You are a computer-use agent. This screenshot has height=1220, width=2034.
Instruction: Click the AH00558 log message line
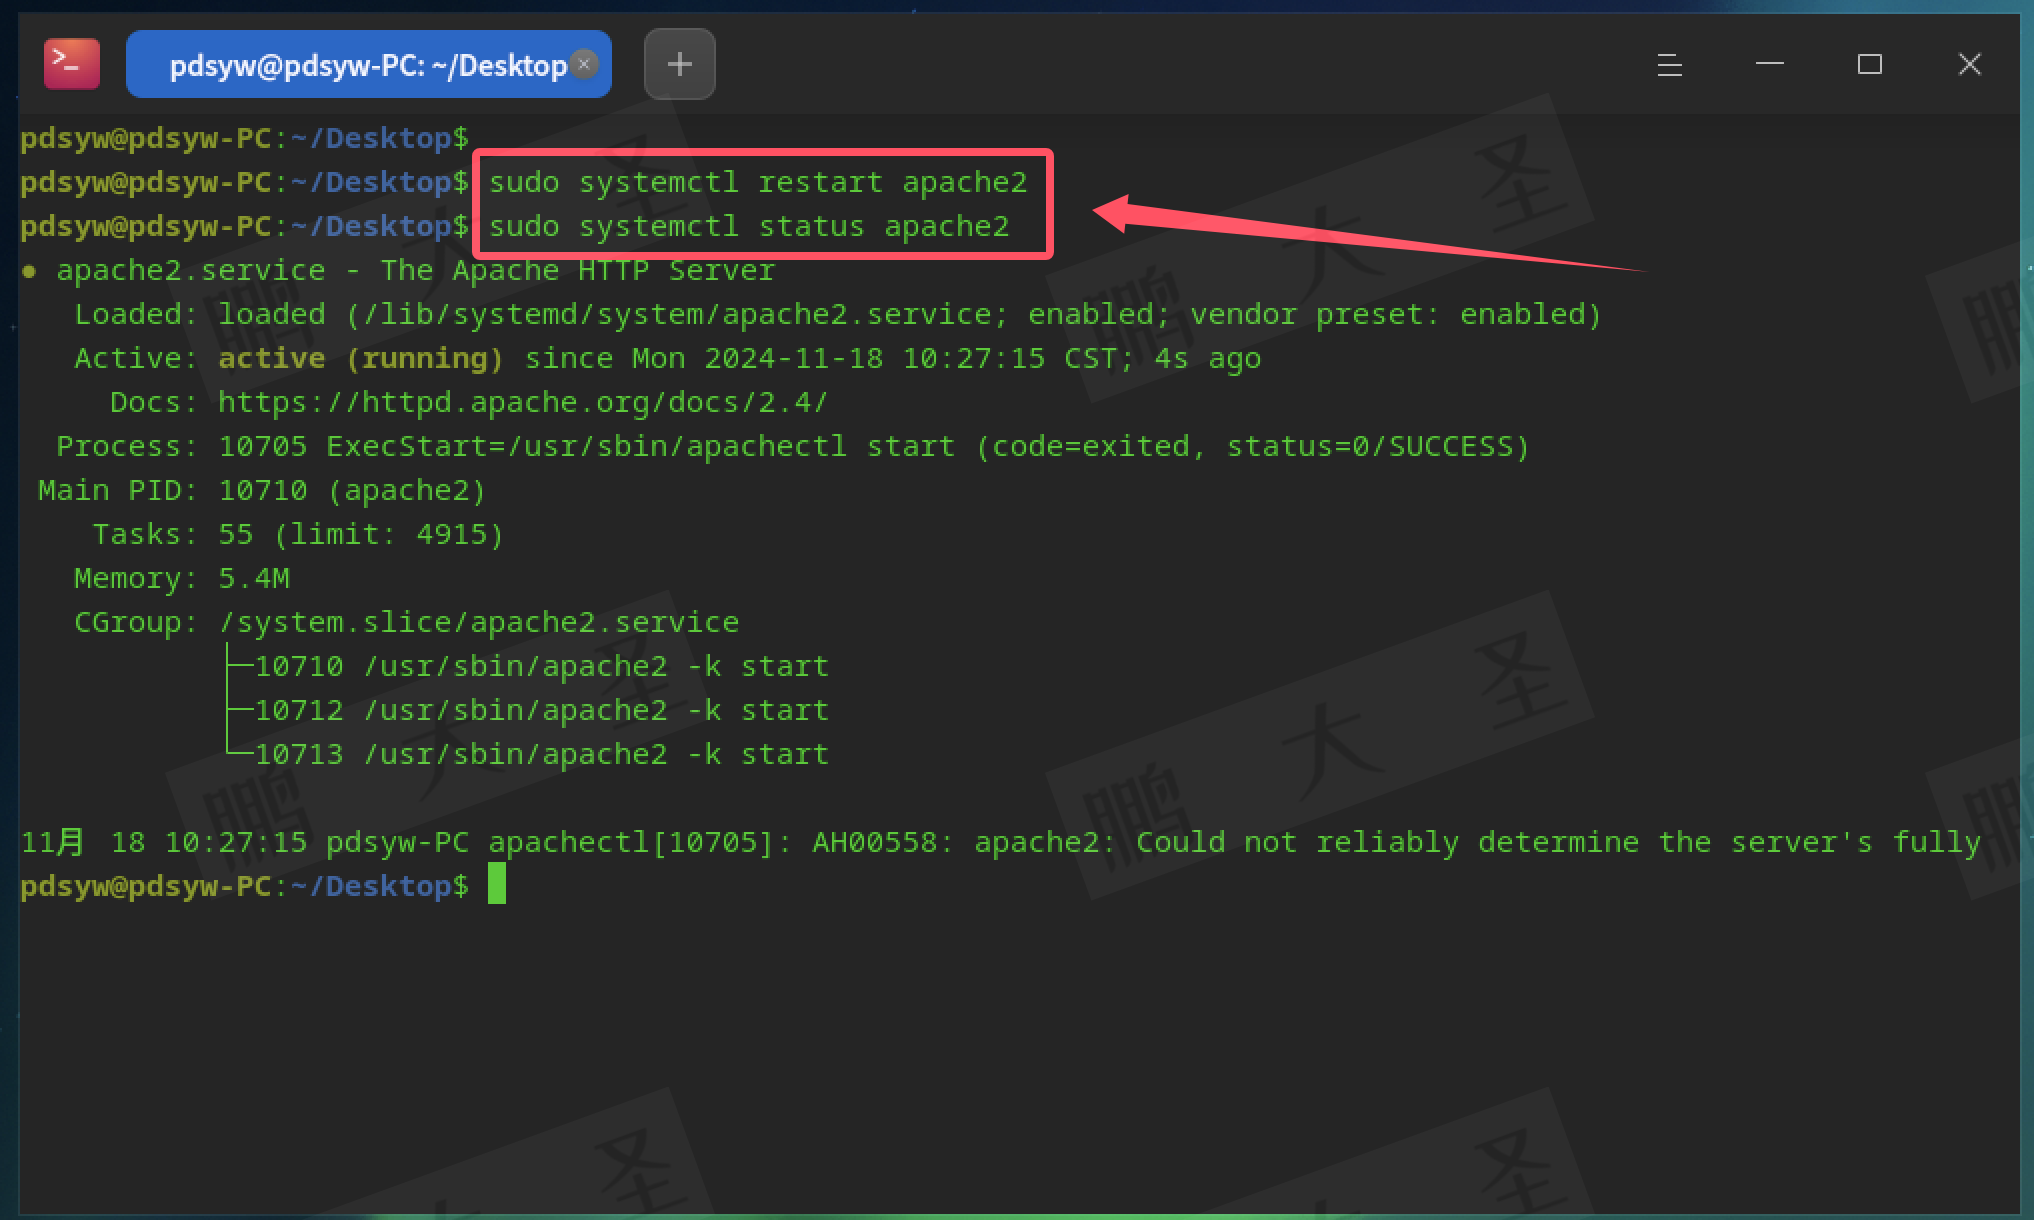pos(1000,842)
